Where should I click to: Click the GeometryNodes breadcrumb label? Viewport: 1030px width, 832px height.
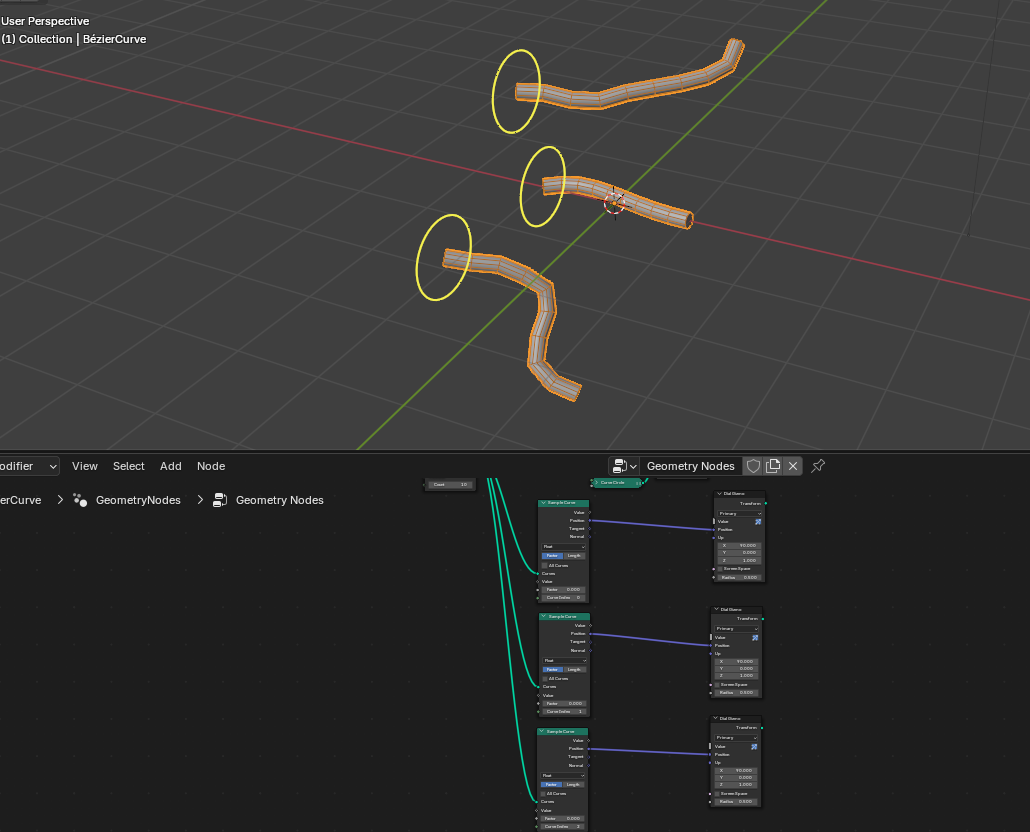tap(138, 500)
